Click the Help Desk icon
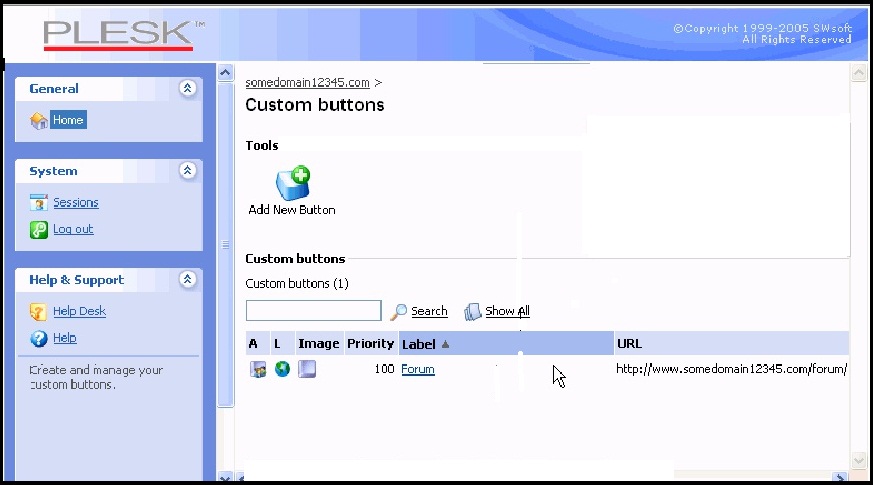 (x=38, y=311)
